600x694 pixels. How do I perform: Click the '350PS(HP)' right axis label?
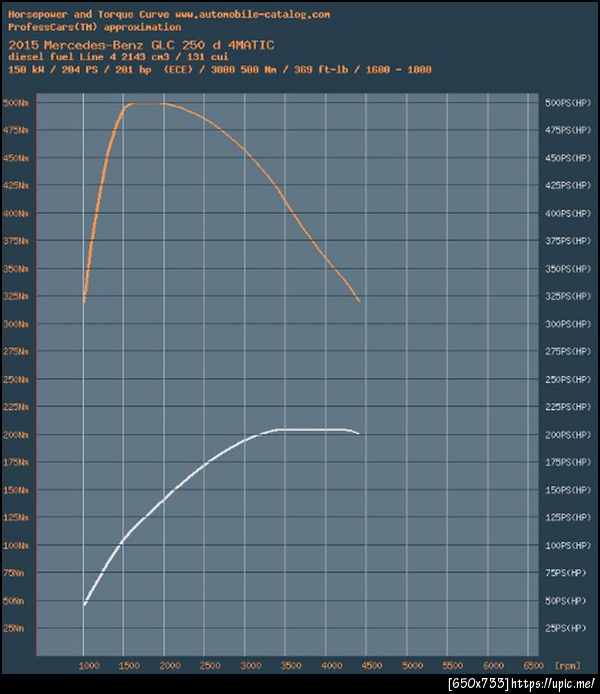(x=568, y=269)
